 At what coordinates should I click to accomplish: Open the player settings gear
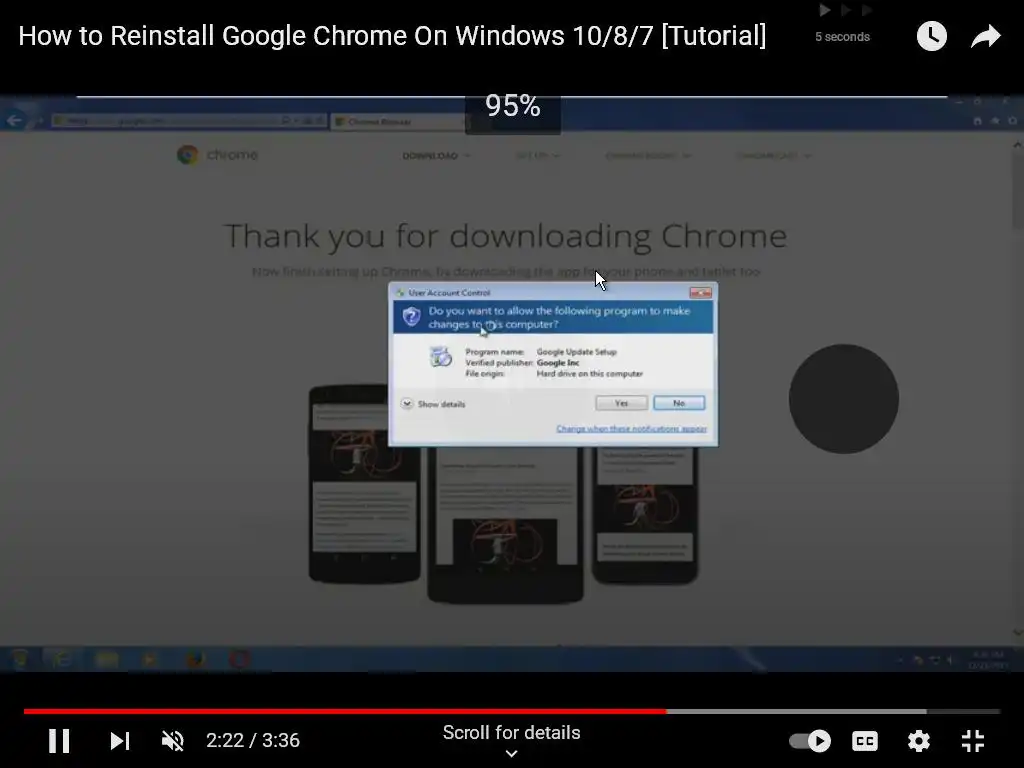(x=919, y=741)
